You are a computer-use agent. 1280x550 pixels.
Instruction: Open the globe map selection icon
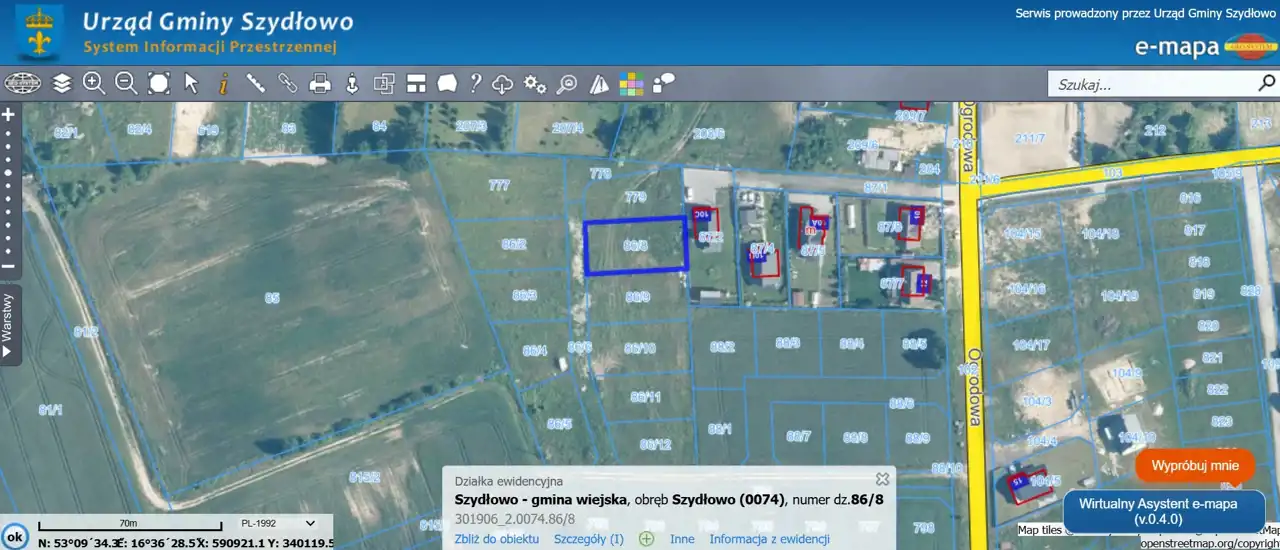click(x=22, y=83)
